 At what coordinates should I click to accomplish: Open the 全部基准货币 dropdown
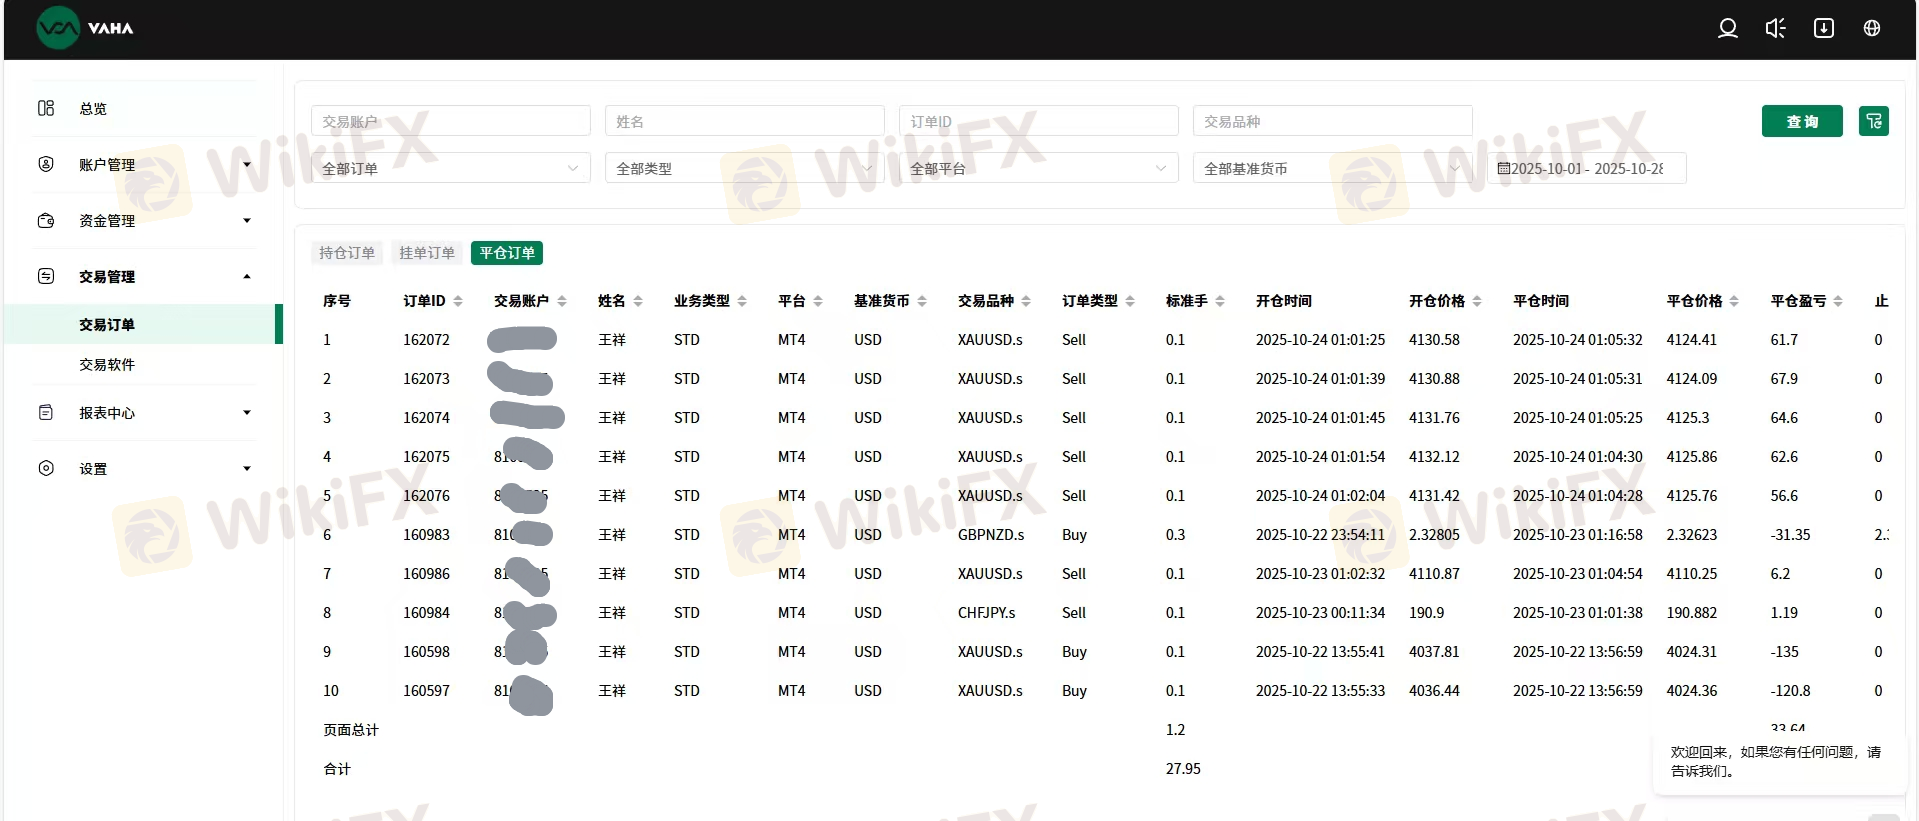[x=1333, y=168]
